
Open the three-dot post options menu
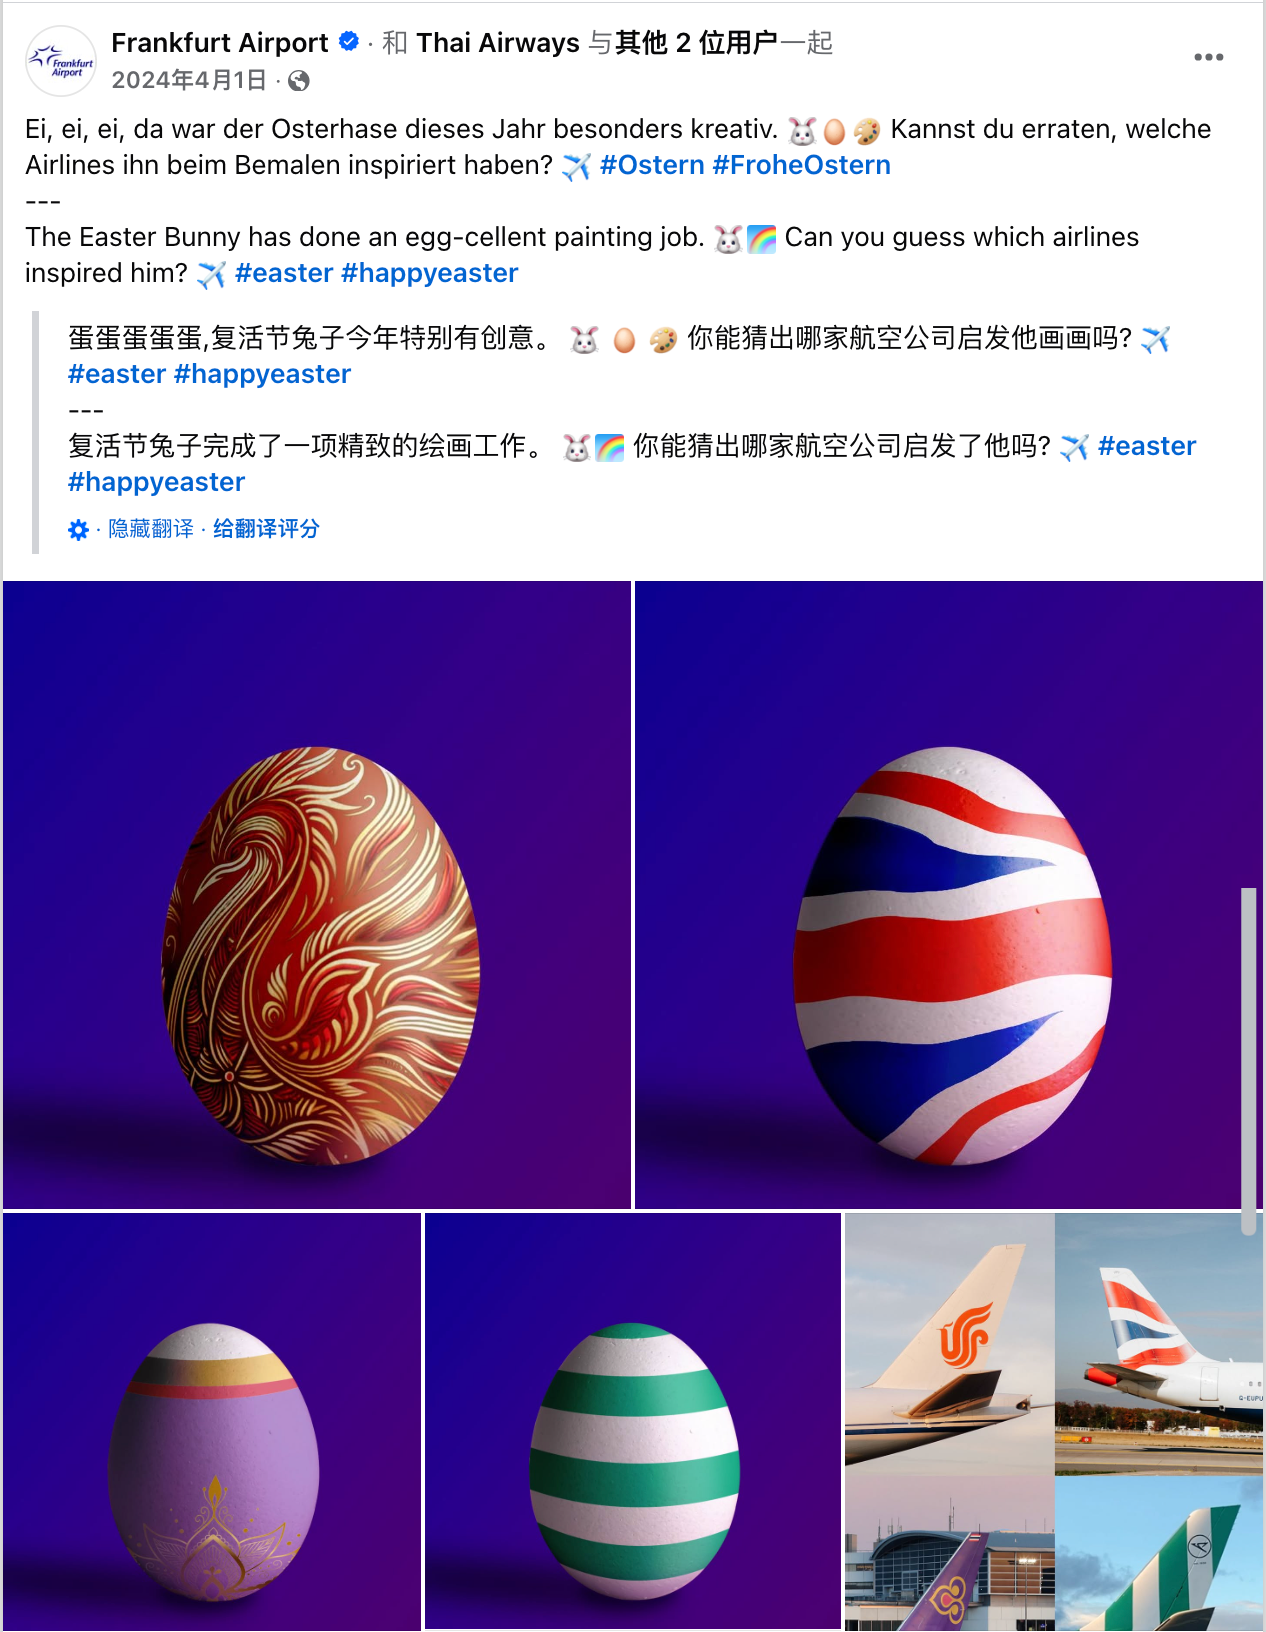click(x=1208, y=57)
